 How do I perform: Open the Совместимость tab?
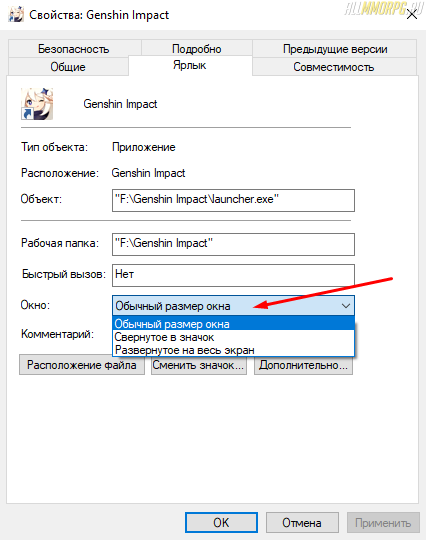point(334,66)
